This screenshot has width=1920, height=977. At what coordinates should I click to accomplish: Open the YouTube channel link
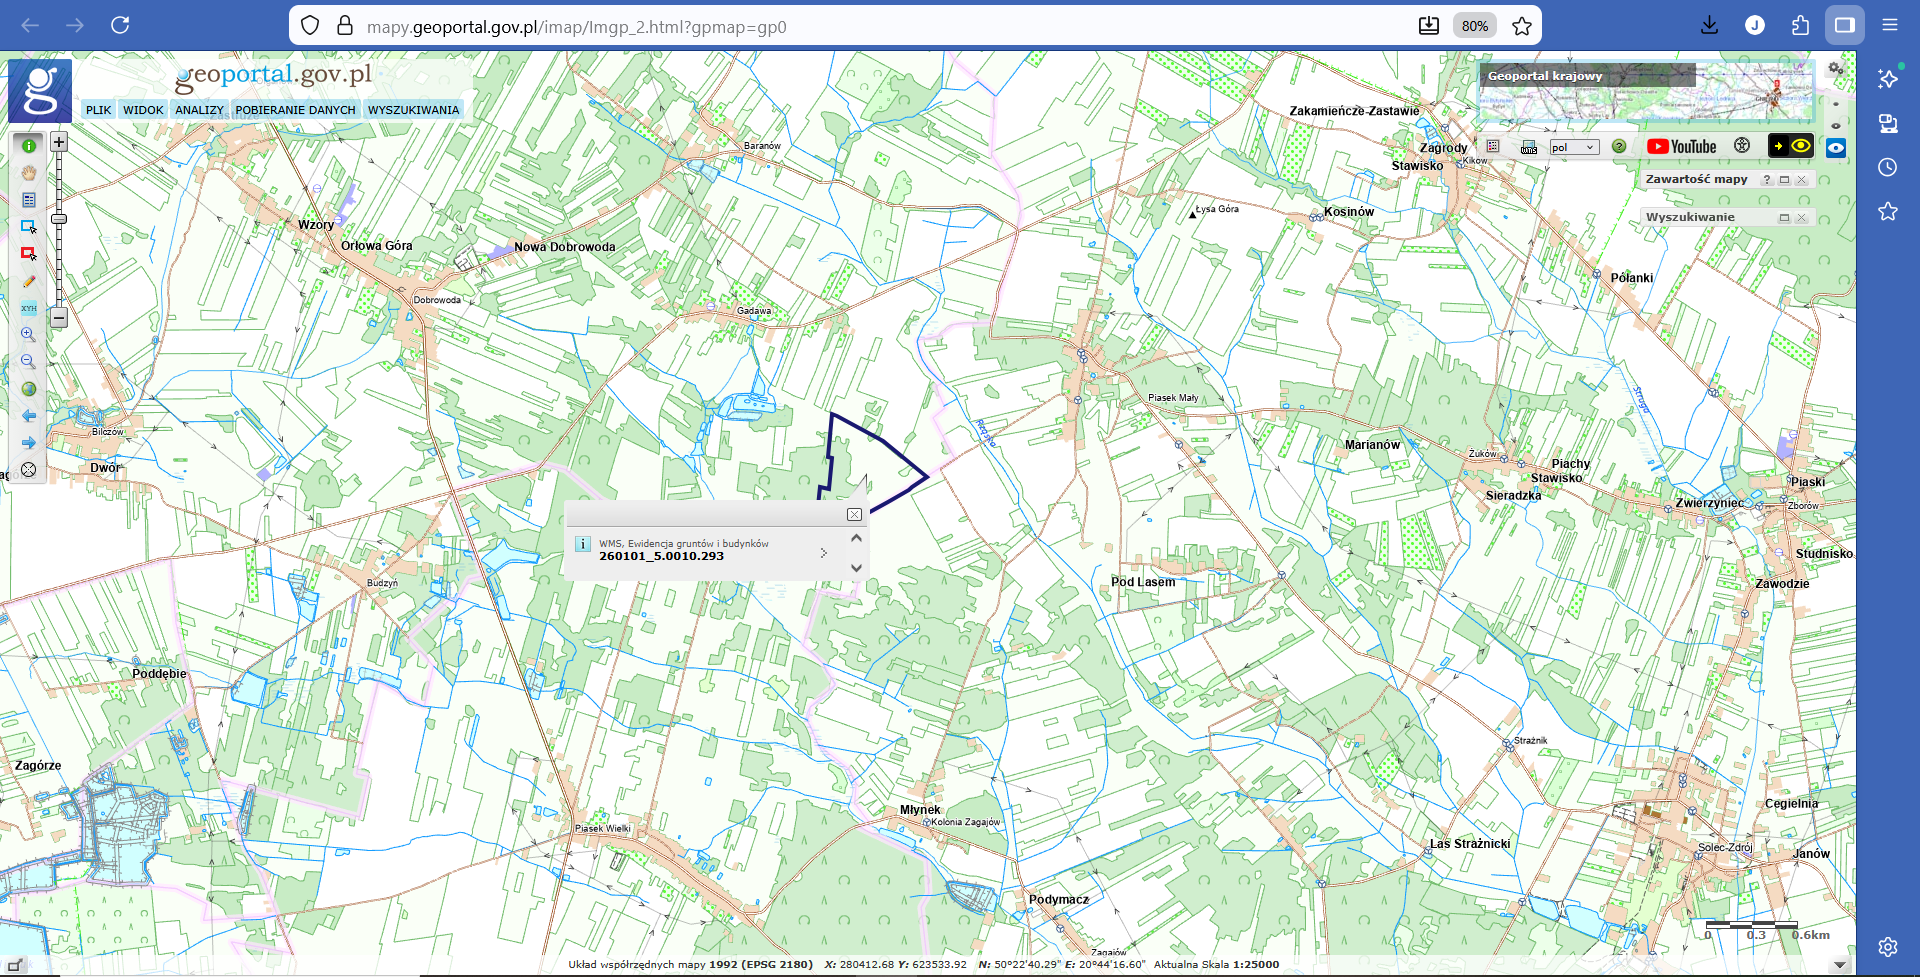(1682, 147)
